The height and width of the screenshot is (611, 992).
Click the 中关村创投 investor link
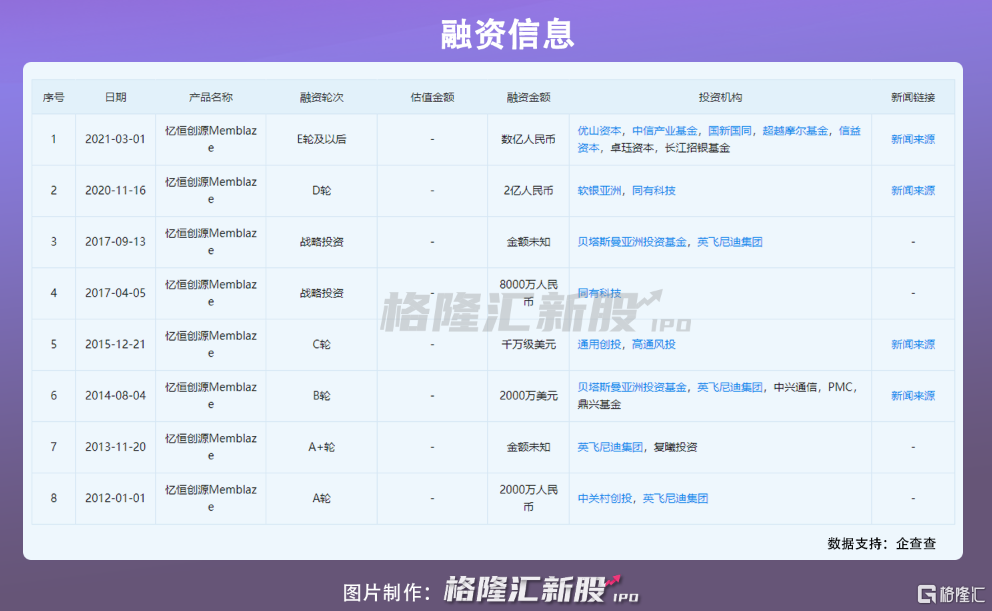tap(606, 498)
